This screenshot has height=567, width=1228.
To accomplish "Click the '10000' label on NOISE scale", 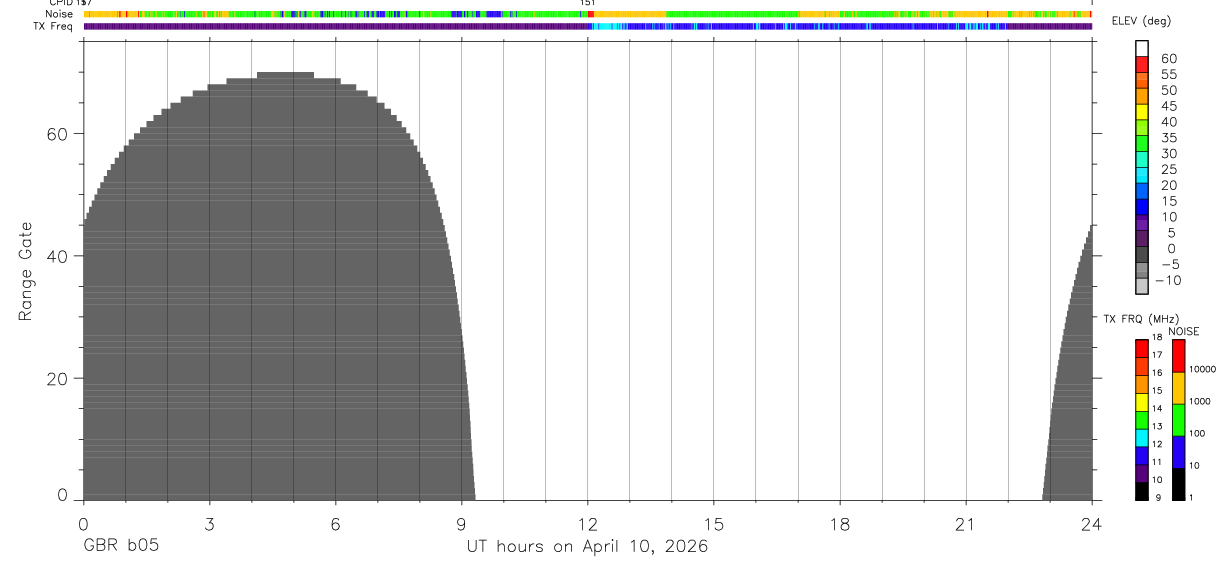I will 1201,369.
